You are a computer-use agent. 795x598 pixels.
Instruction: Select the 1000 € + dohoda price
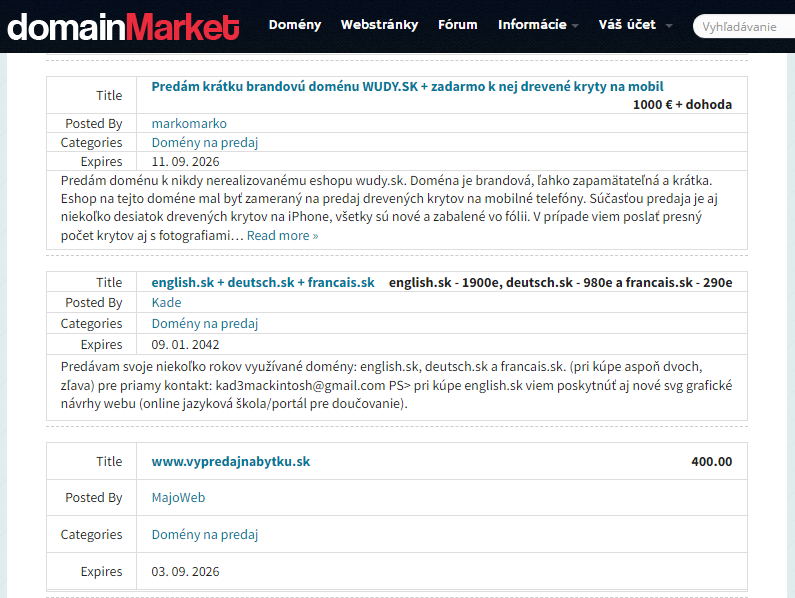coord(682,104)
